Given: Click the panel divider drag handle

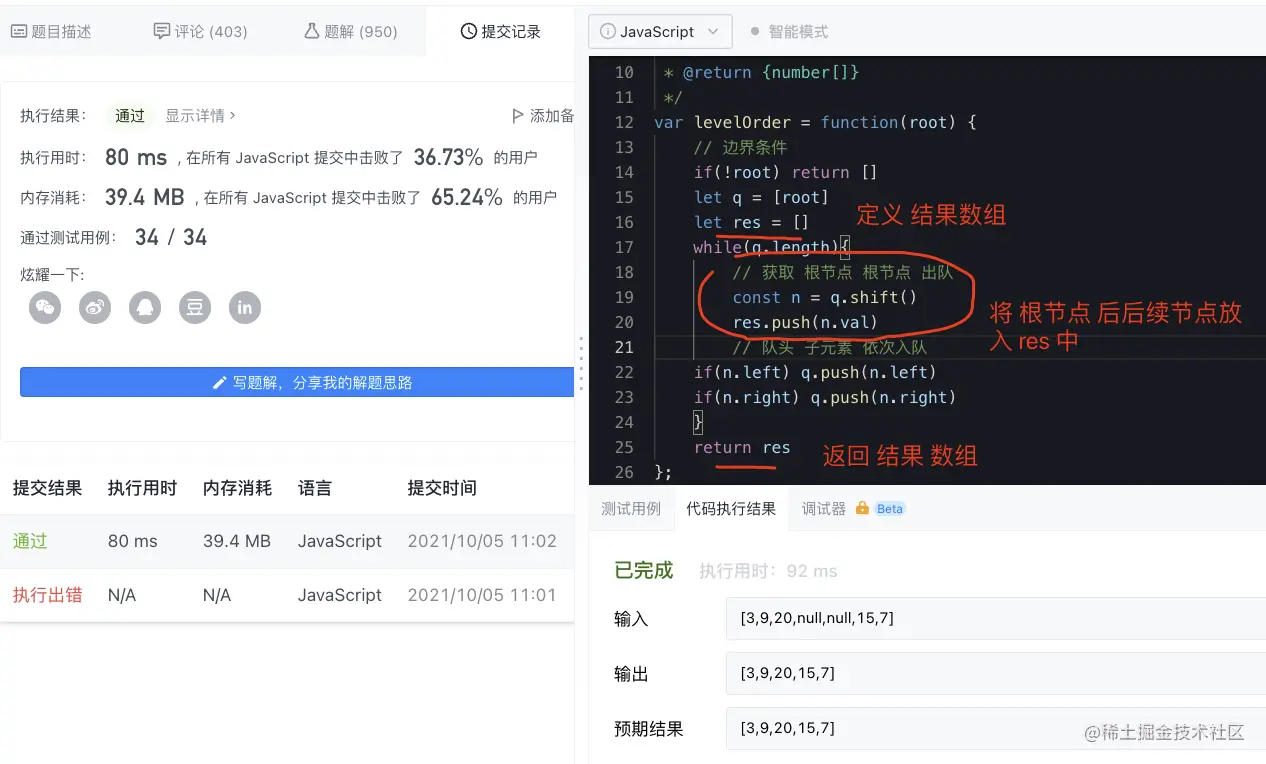Looking at the screenshot, I should click(x=581, y=366).
